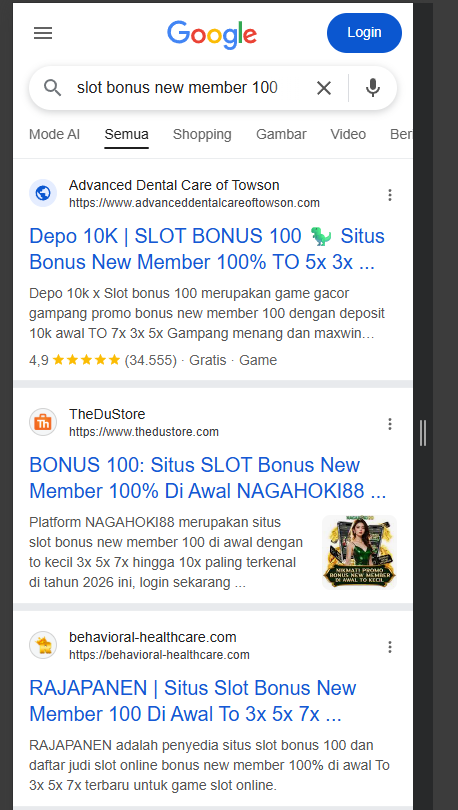Screen dimensions: 458x810
Task: Click the Advanced Dental Care globe favicon
Action: (x=43, y=193)
